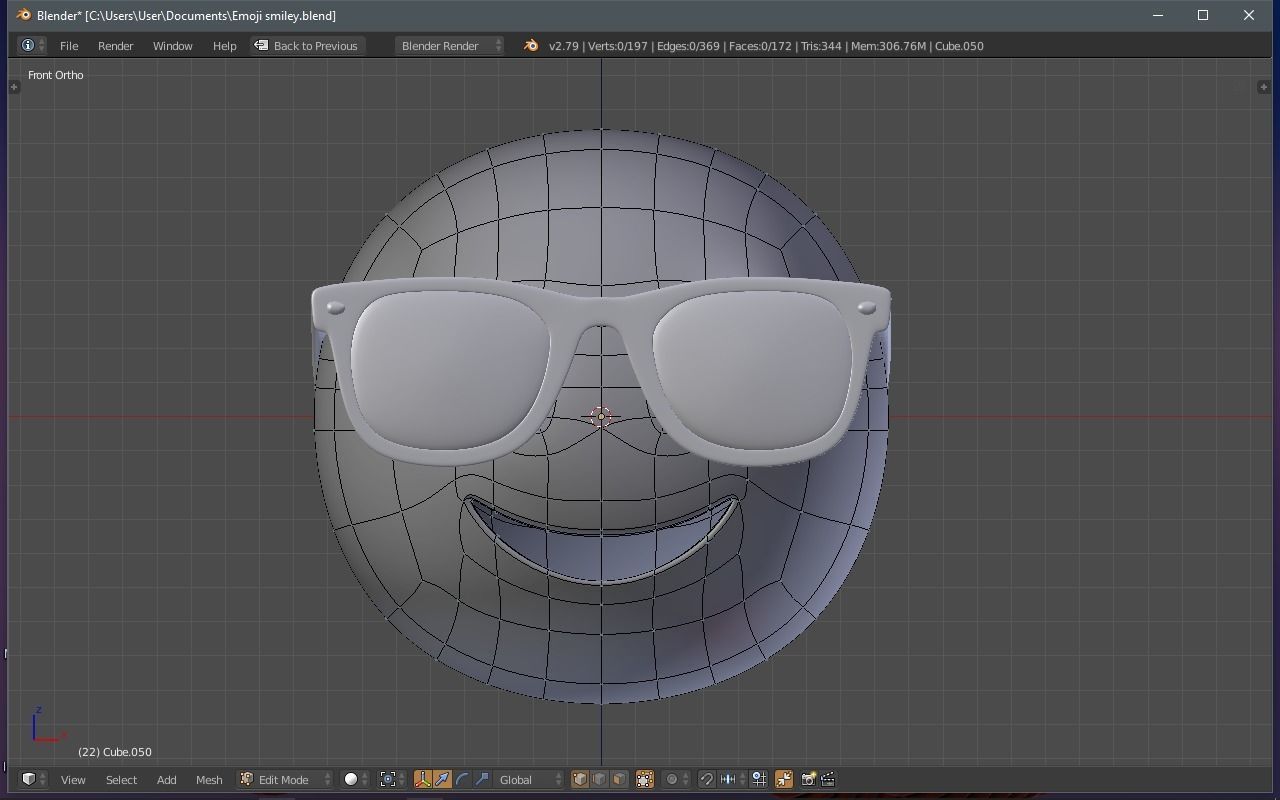Viewport: 1280px width, 800px height.
Task: Enable the translate manipulator arrow
Action: [x=442, y=779]
